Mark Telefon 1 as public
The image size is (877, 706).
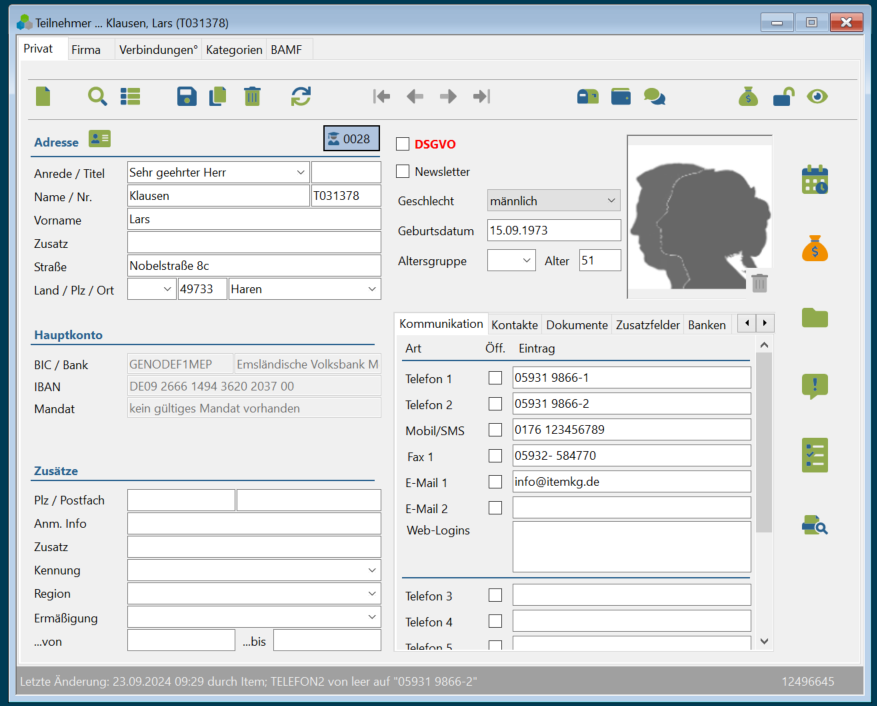[495, 378]
